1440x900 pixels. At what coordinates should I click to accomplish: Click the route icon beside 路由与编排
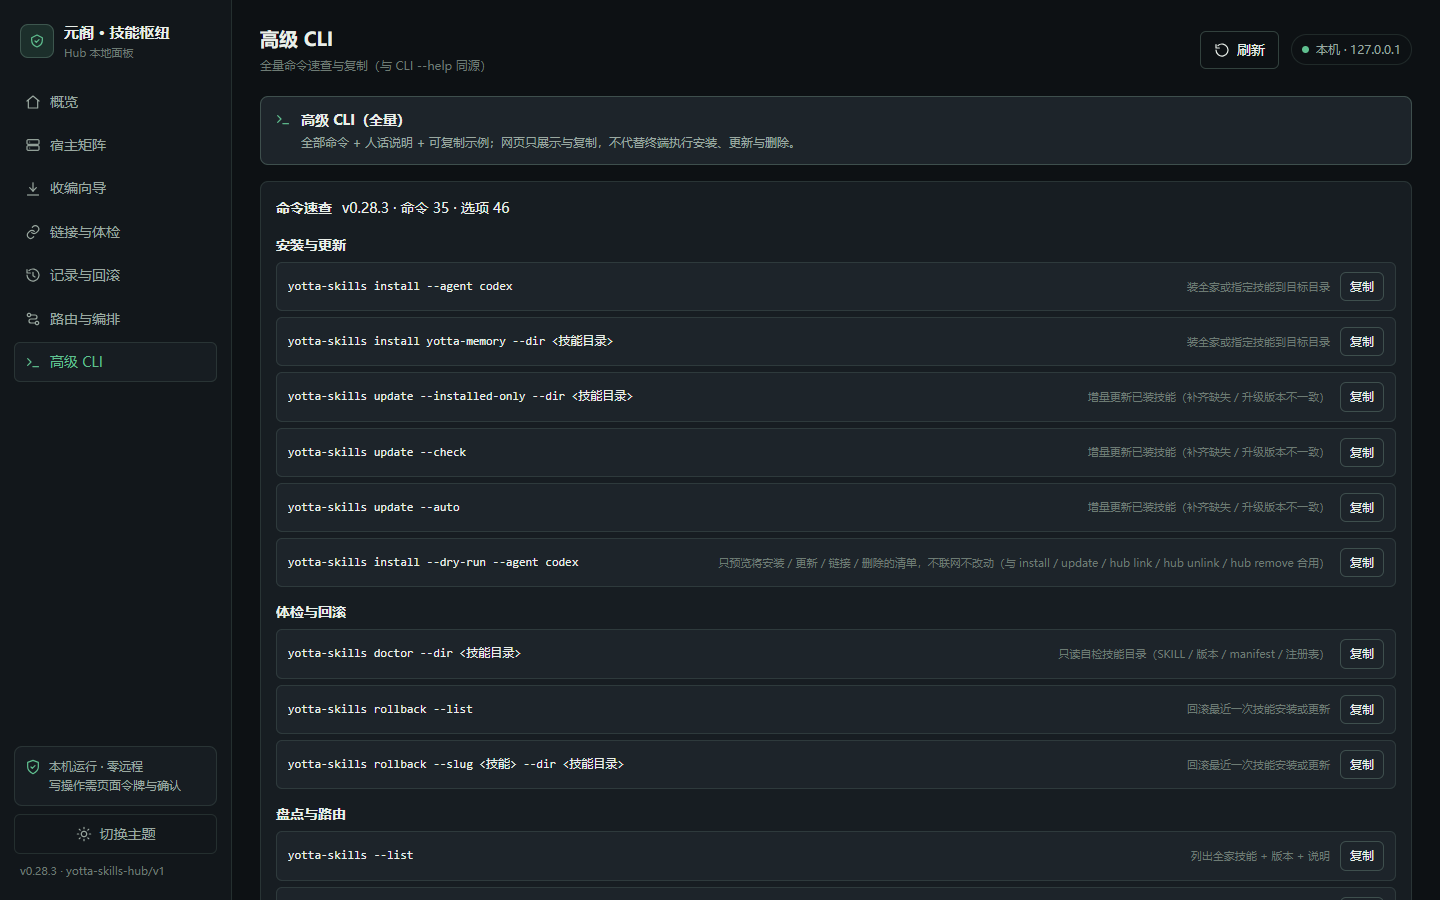(x=33, y=319)
